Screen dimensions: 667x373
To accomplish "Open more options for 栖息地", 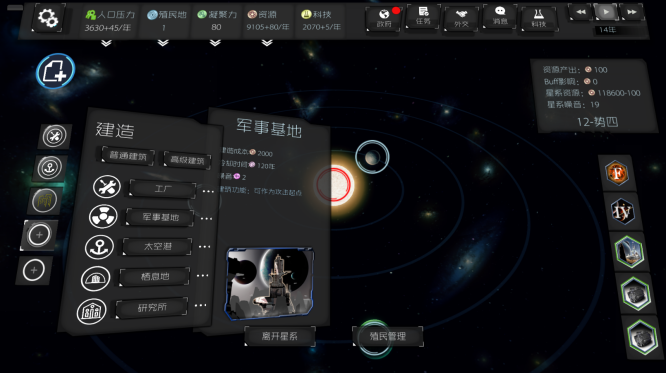I will coord(202,276).
